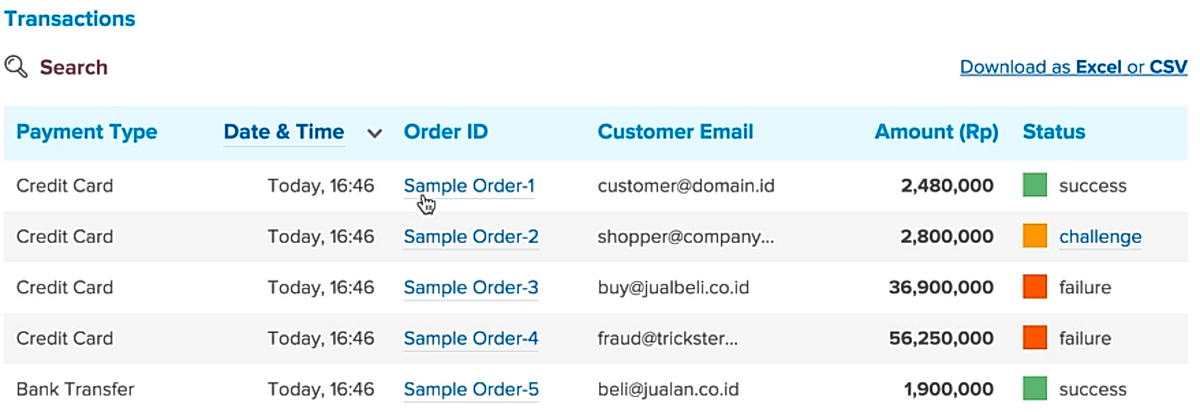This screenshot has height=412, width=1200.
Task: Open the challenge status link
Action: [x=1100, y=237]
